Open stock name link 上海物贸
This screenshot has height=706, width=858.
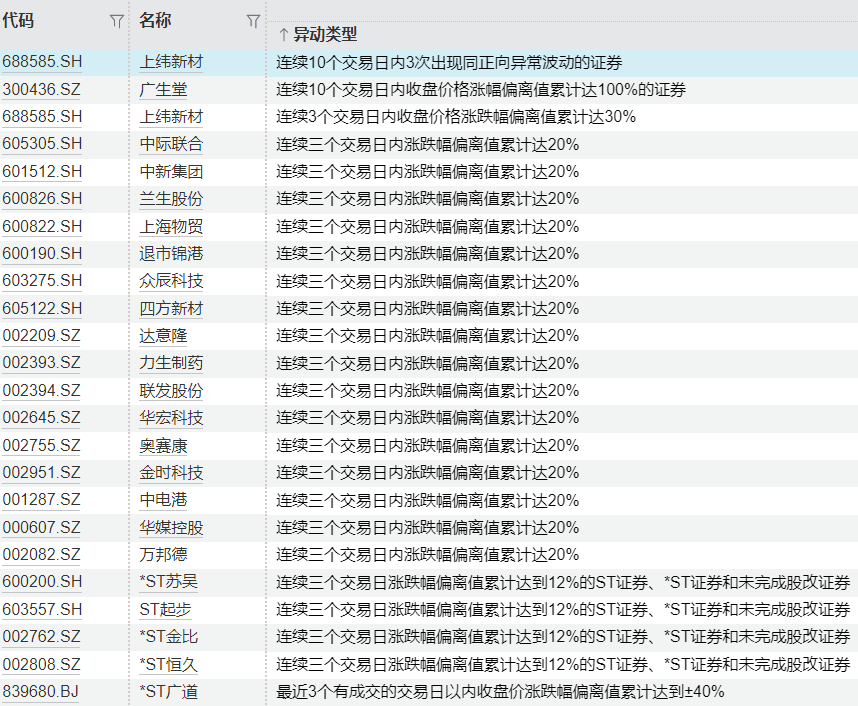171,226
